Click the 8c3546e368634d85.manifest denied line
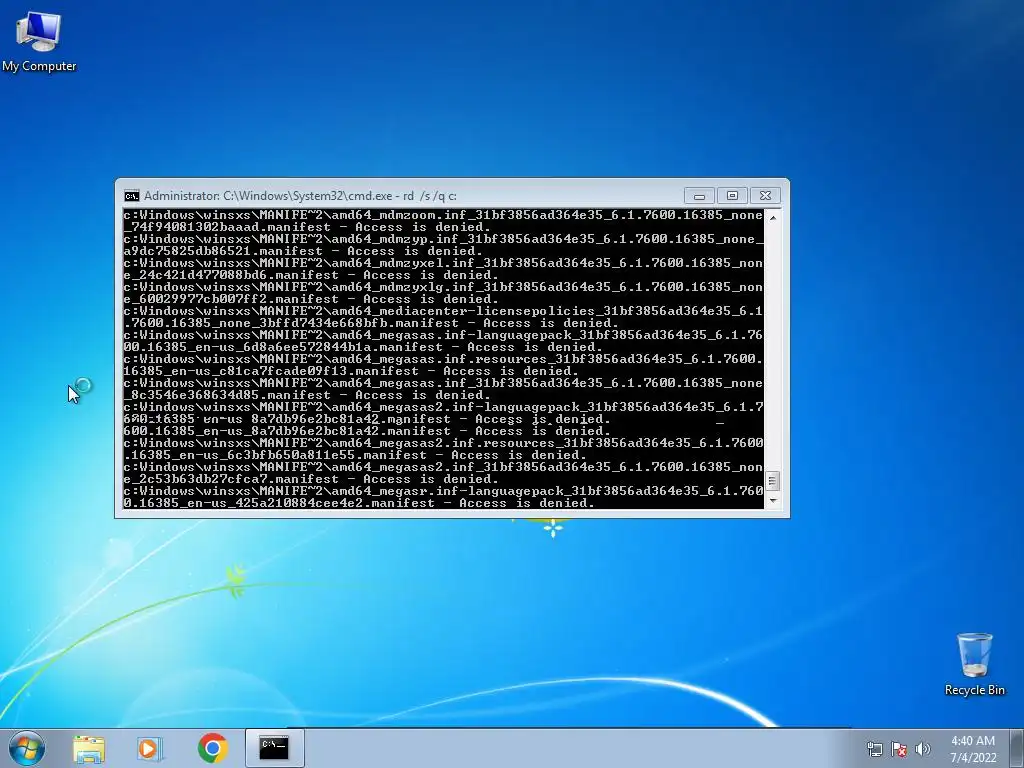This screenshot has height=768, width=1024. pos(307,395)
